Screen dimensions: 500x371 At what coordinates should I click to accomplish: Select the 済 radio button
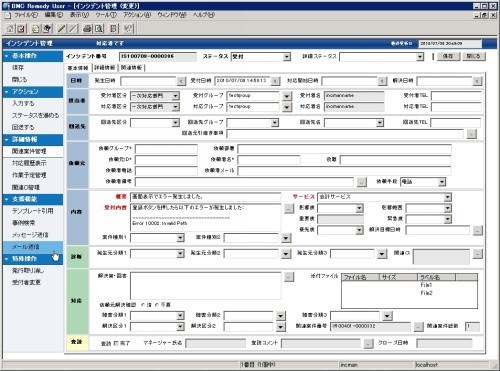point(143,305)
